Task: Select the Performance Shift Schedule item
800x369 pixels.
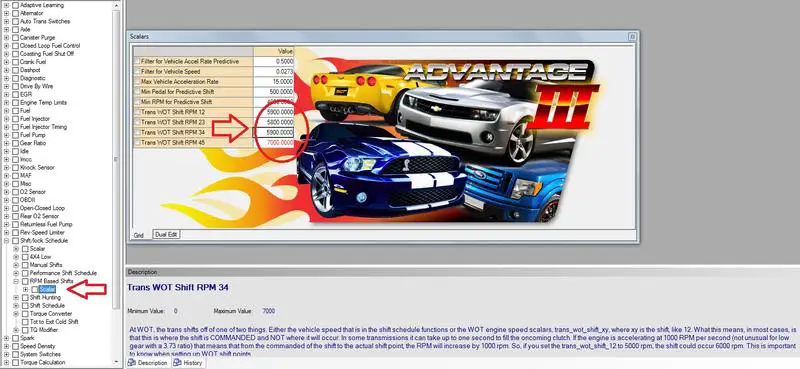Action: point(63,273)
